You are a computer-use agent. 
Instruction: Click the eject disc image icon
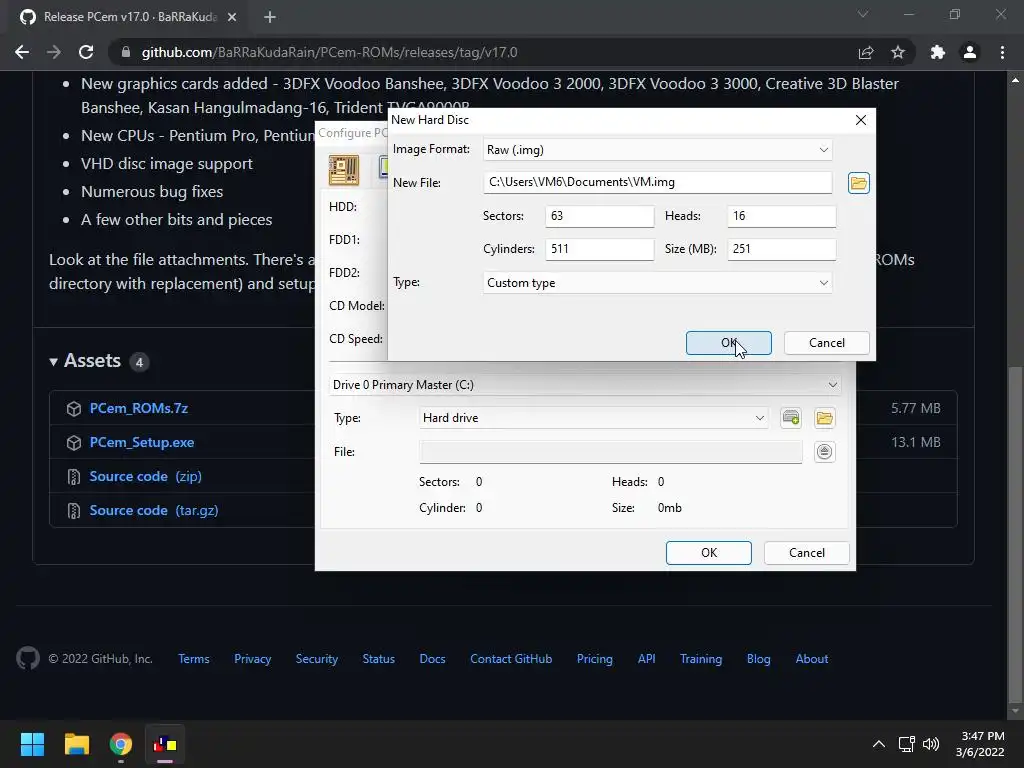click(x=824, y=452)
